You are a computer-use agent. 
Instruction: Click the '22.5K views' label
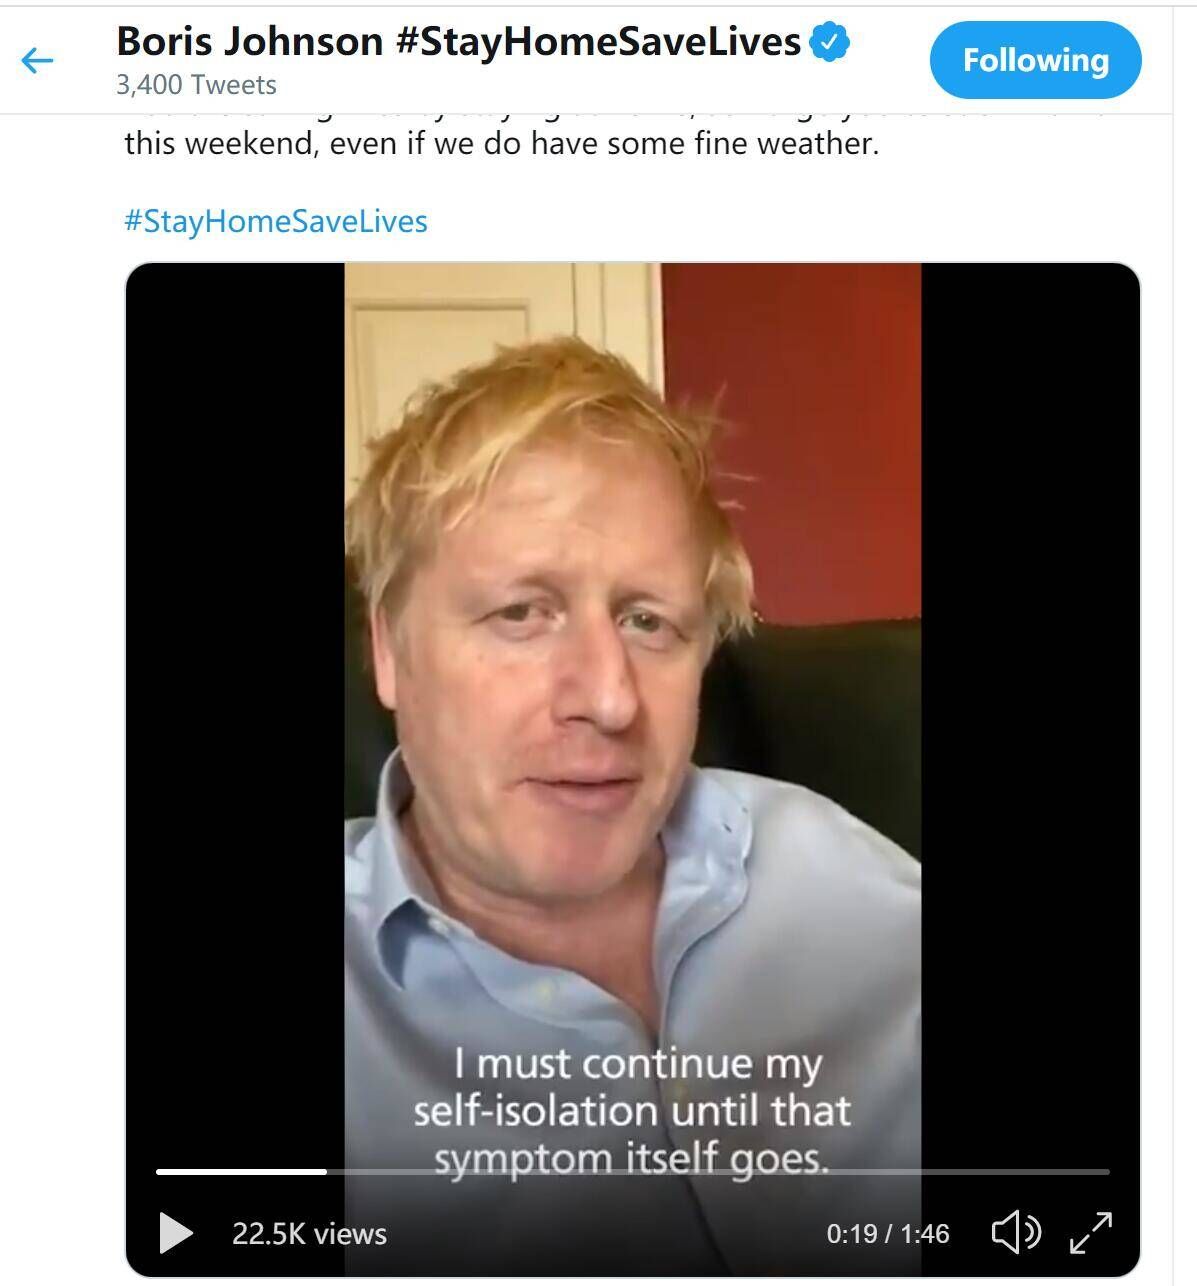(309, 1234)
